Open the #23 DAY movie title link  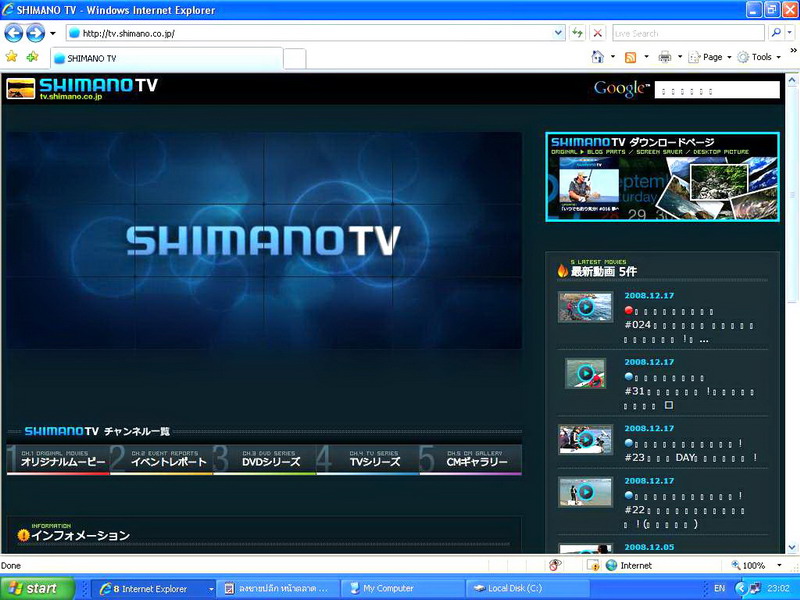[x=691, y=451]
